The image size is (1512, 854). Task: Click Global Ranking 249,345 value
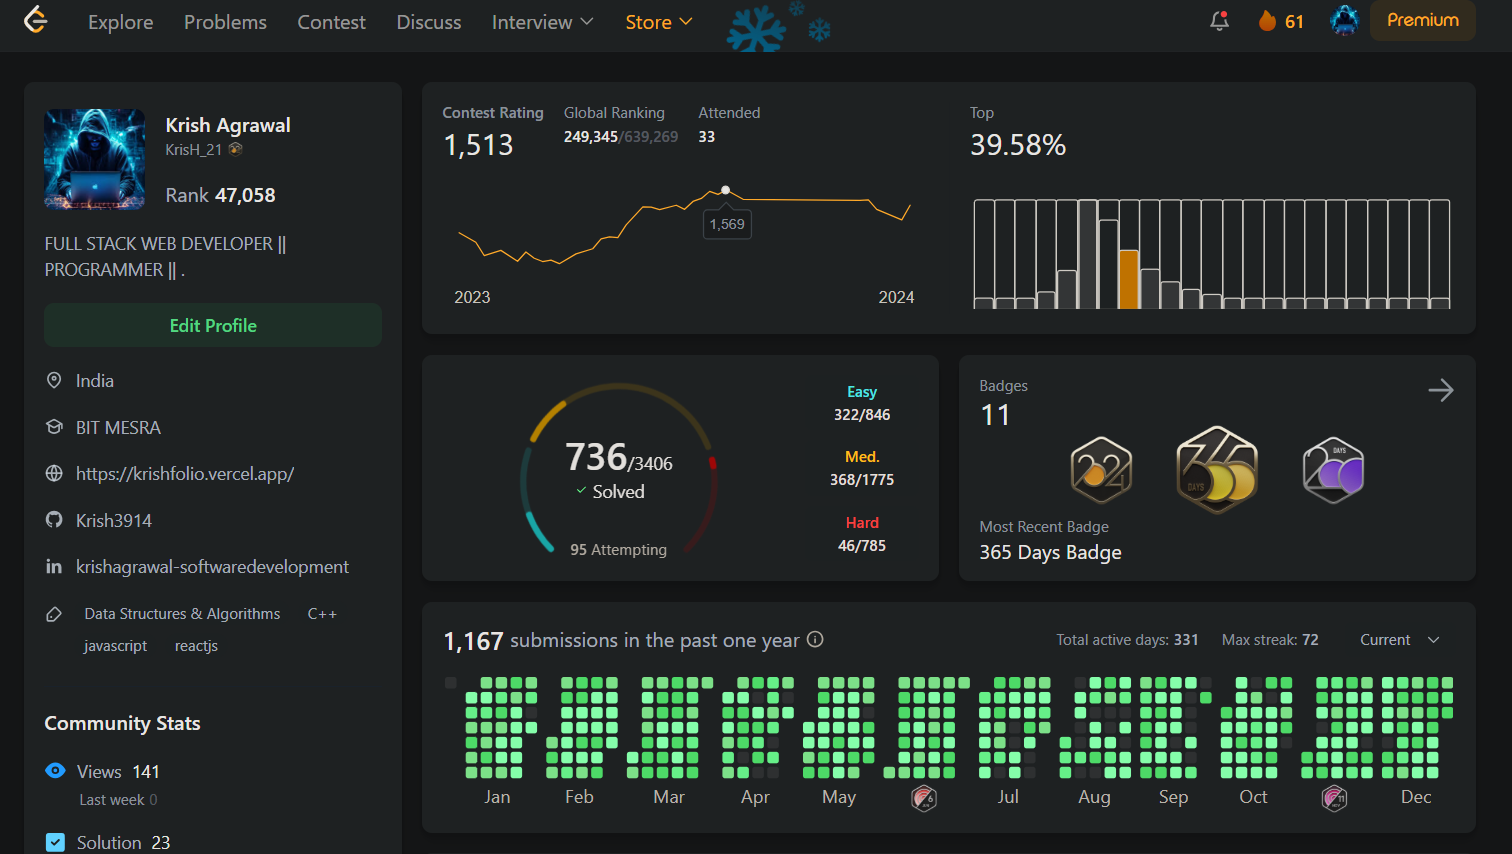pos(591,137)
